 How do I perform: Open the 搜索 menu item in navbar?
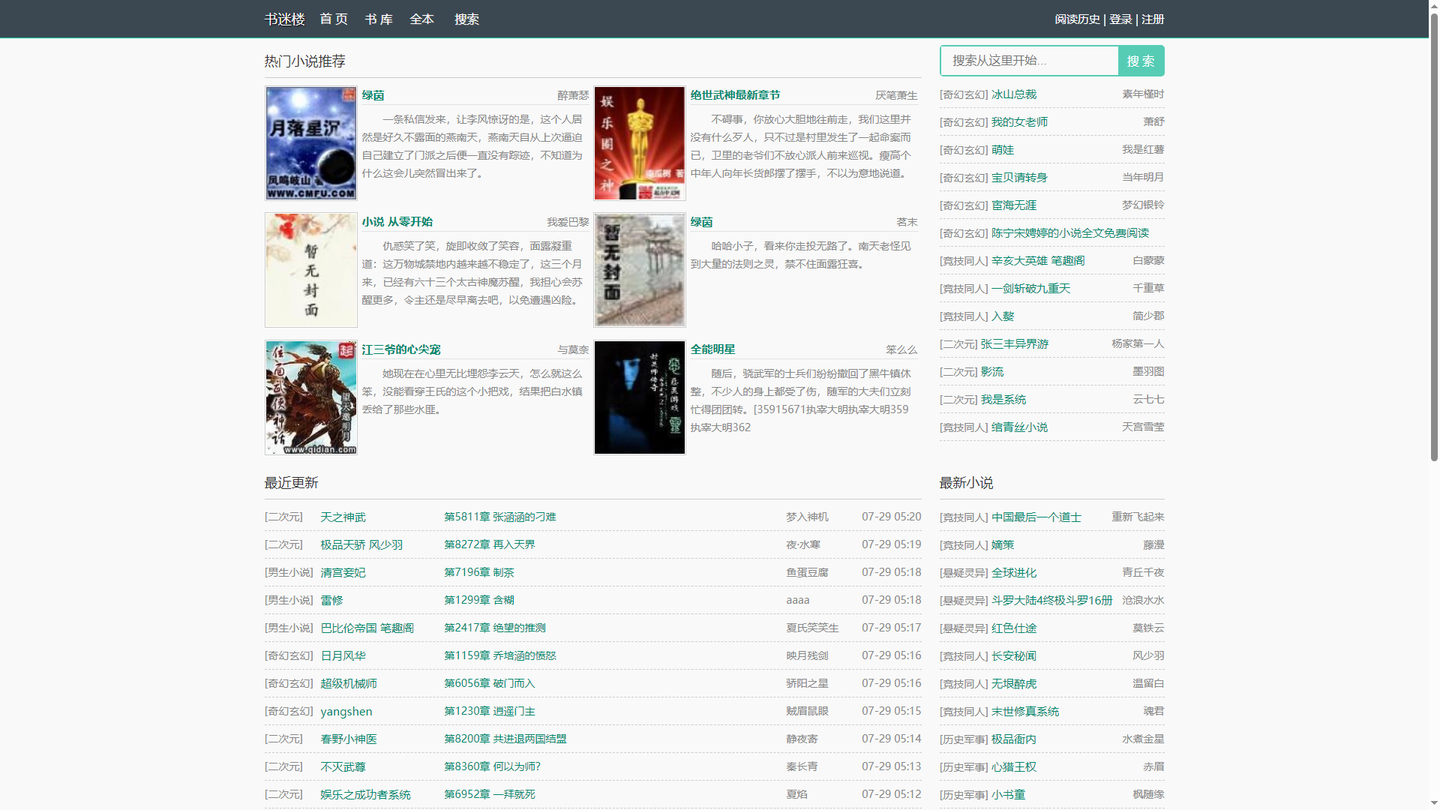tap(467, 19)
